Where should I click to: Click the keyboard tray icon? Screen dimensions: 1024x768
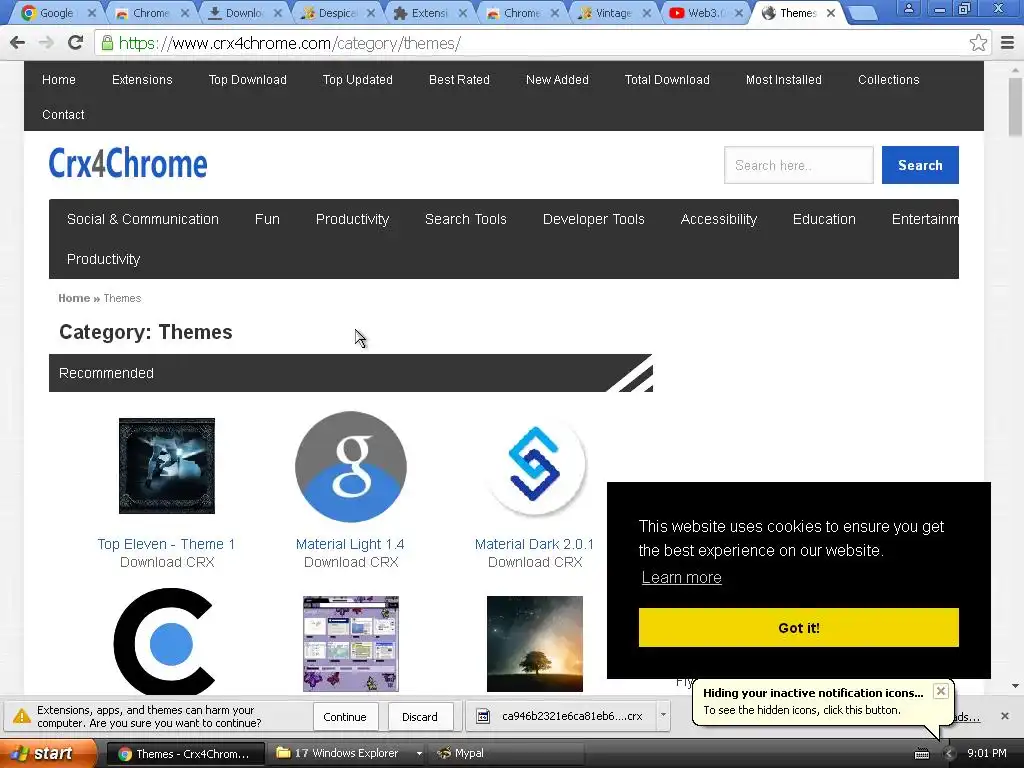(921, 754)
